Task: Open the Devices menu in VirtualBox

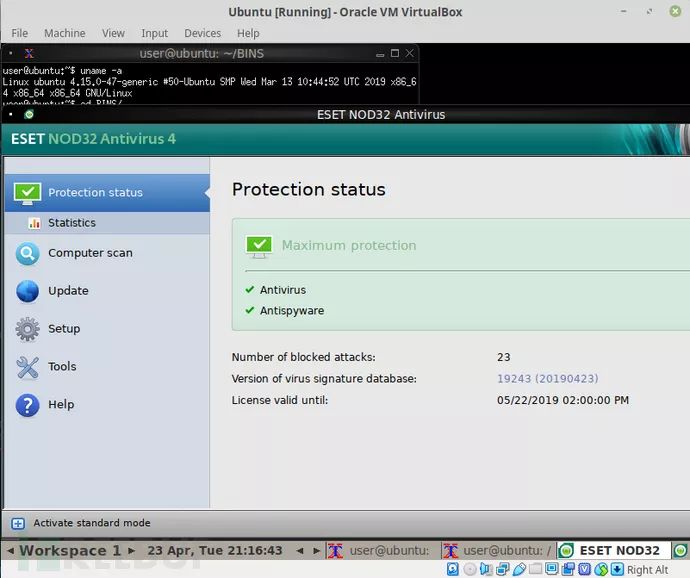Action: 202,33
